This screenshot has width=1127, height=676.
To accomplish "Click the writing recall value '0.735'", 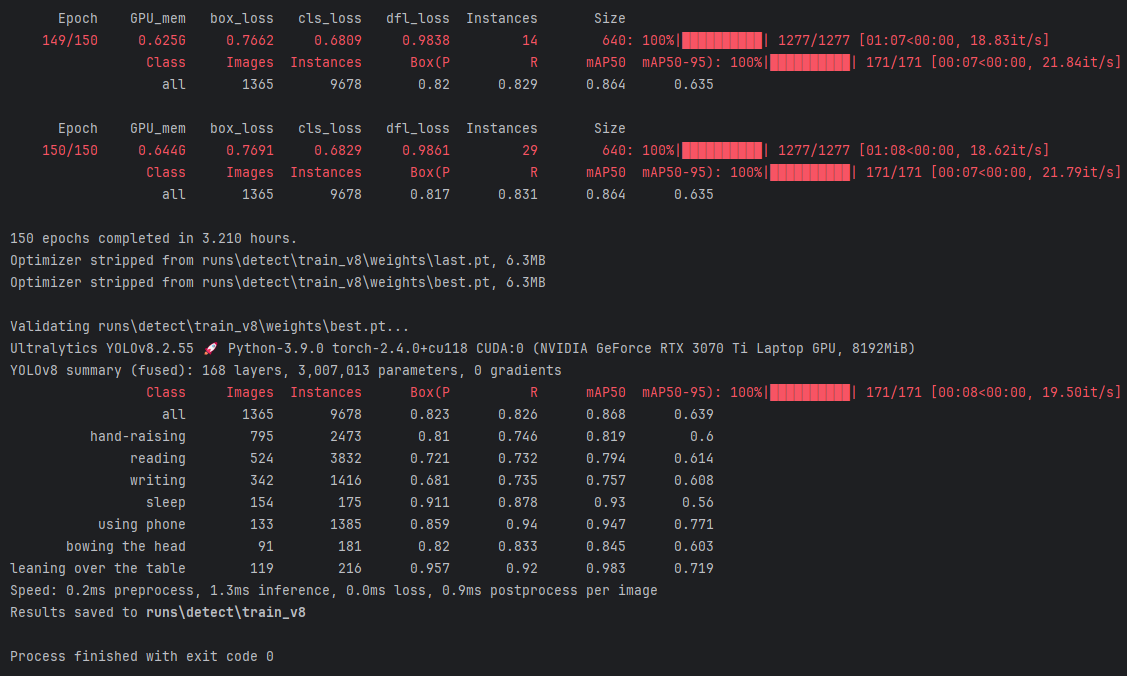I will [x=518, y=480].
